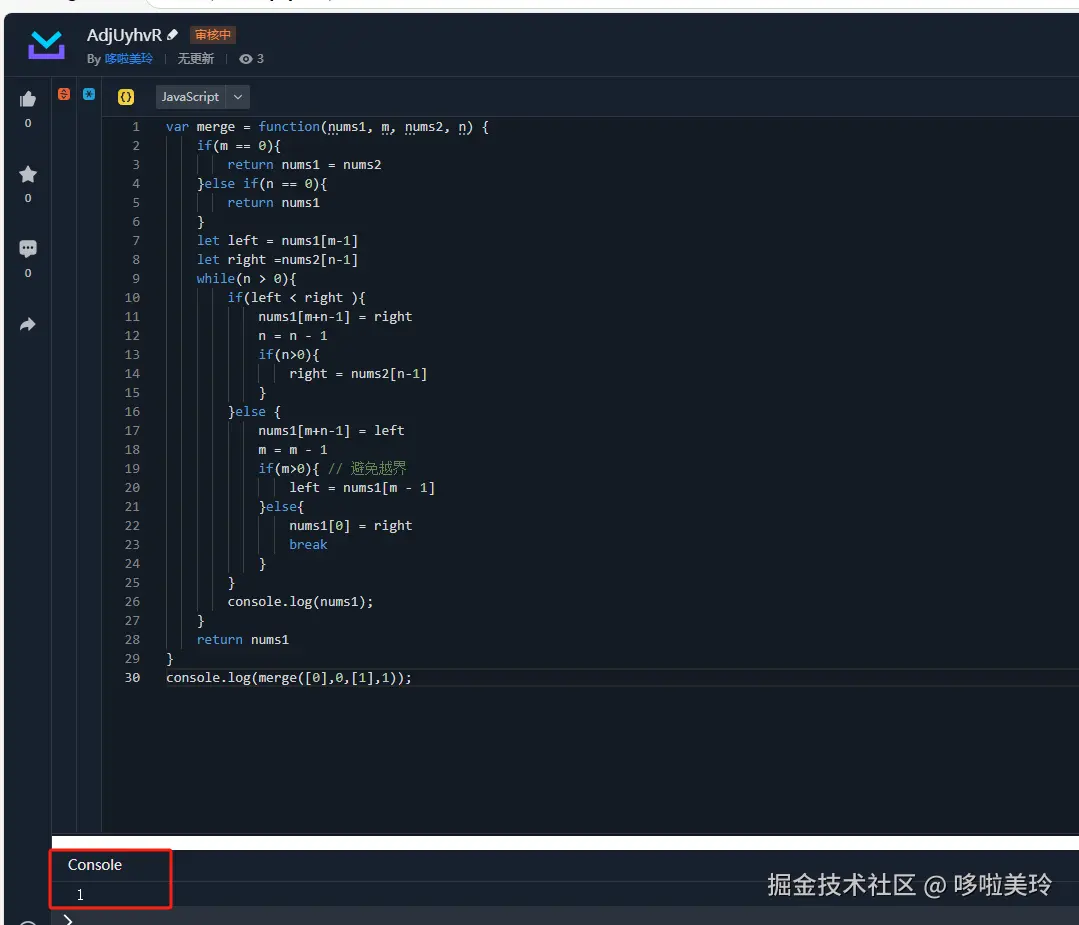Open the orange HTML panel icon

[64, 94]
